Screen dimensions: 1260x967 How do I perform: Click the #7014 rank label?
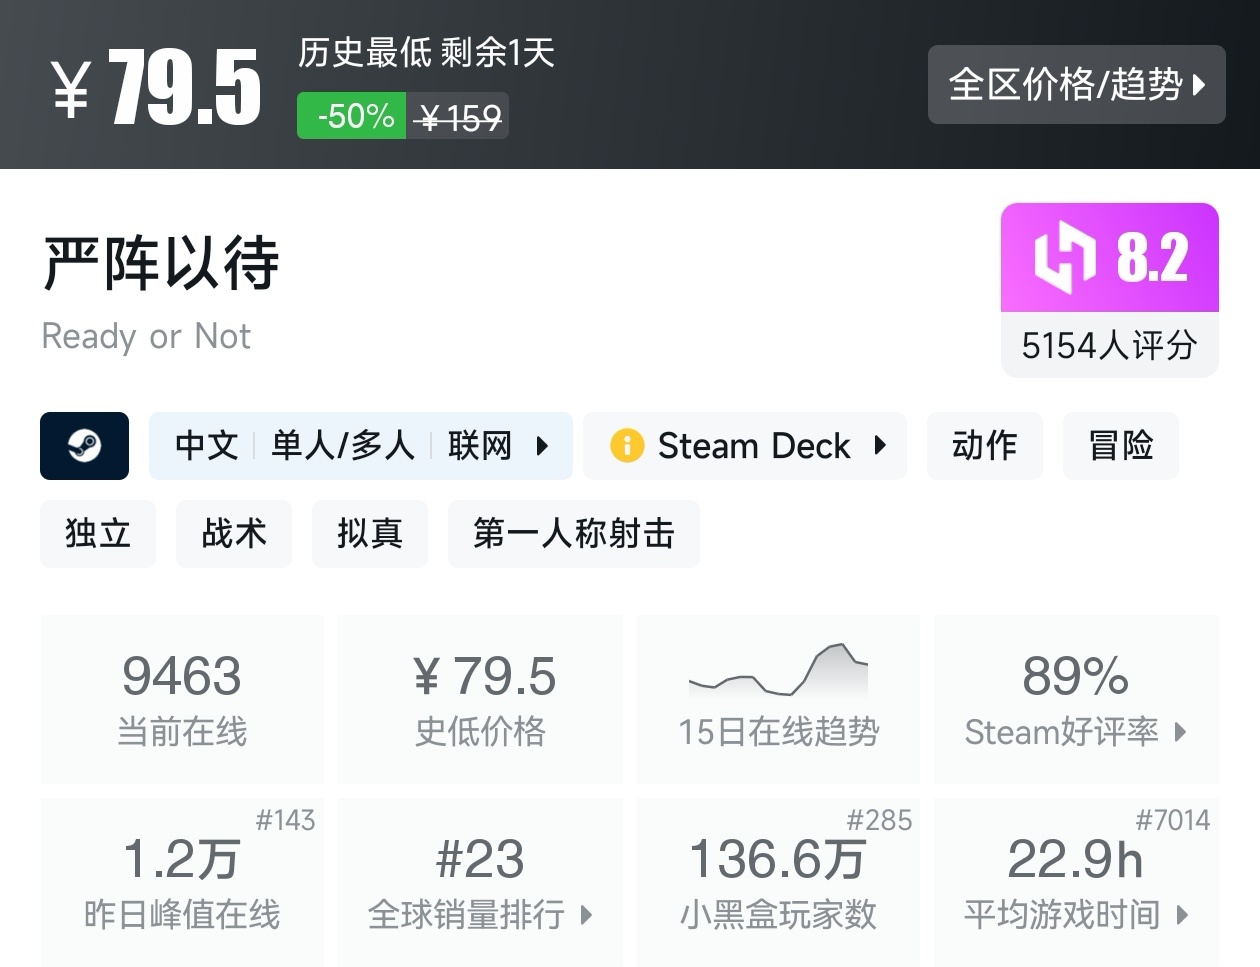click(1172, 821)
